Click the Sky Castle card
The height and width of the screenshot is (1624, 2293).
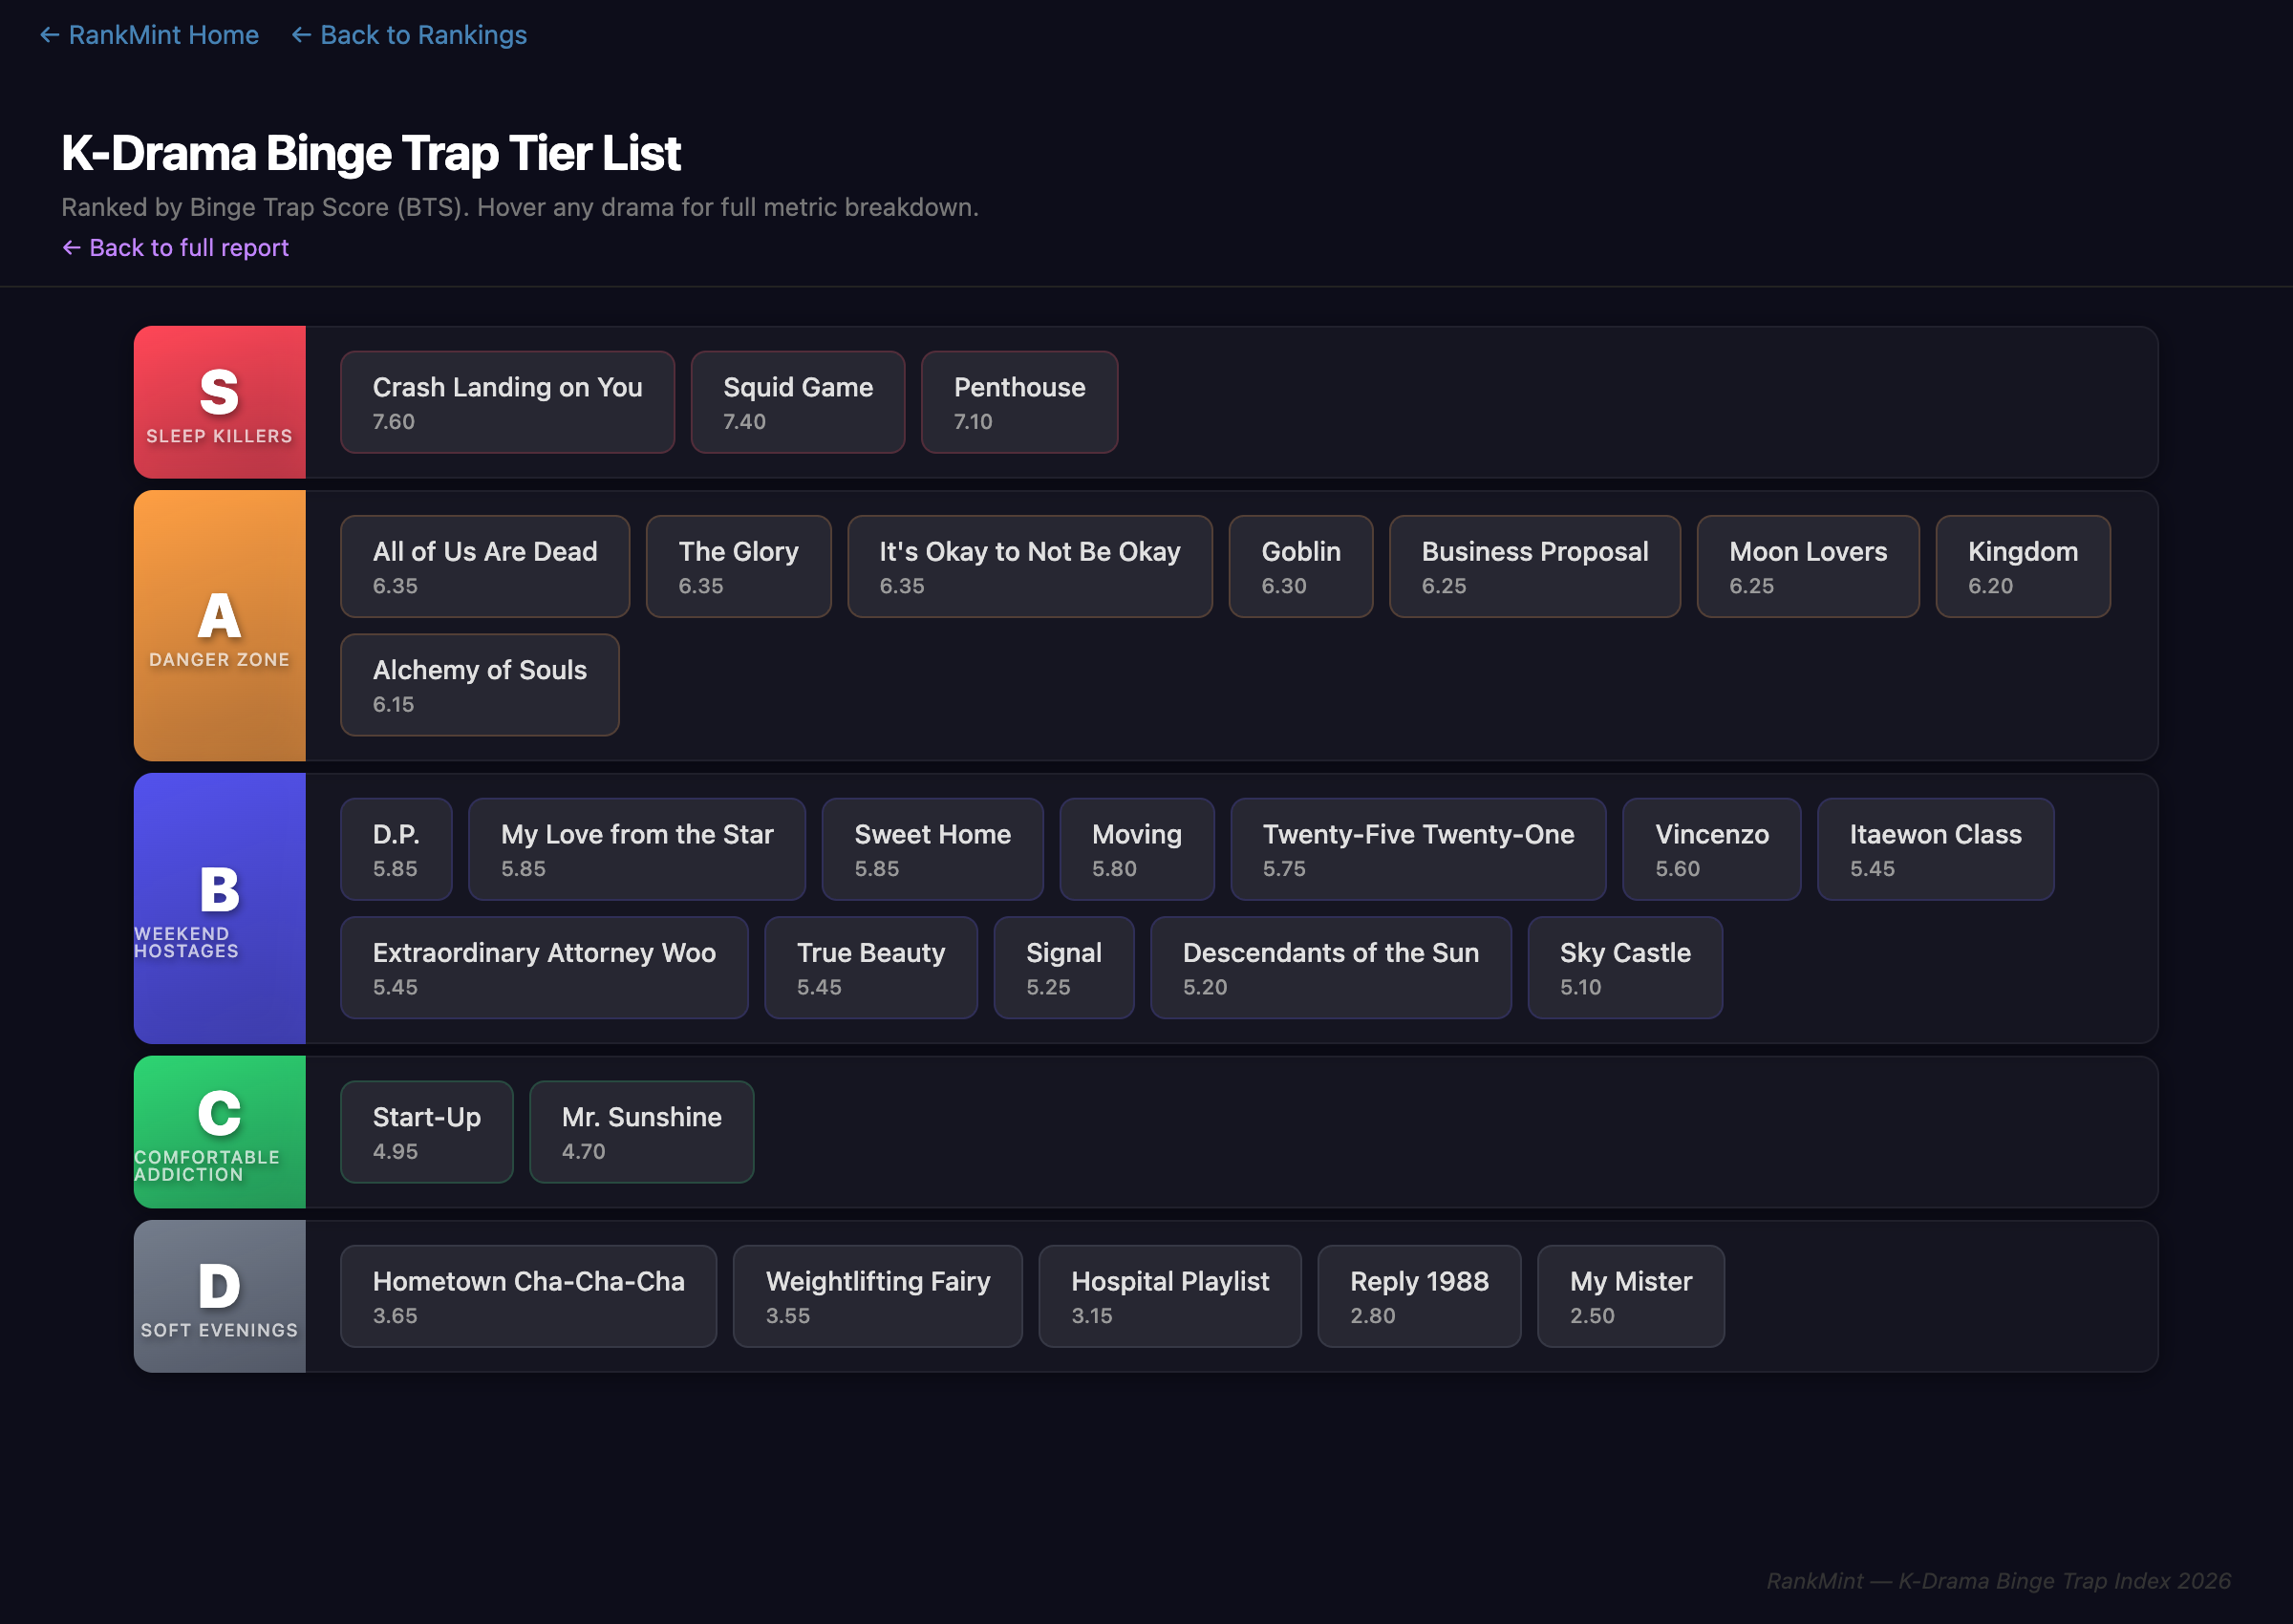[1624, 968]
